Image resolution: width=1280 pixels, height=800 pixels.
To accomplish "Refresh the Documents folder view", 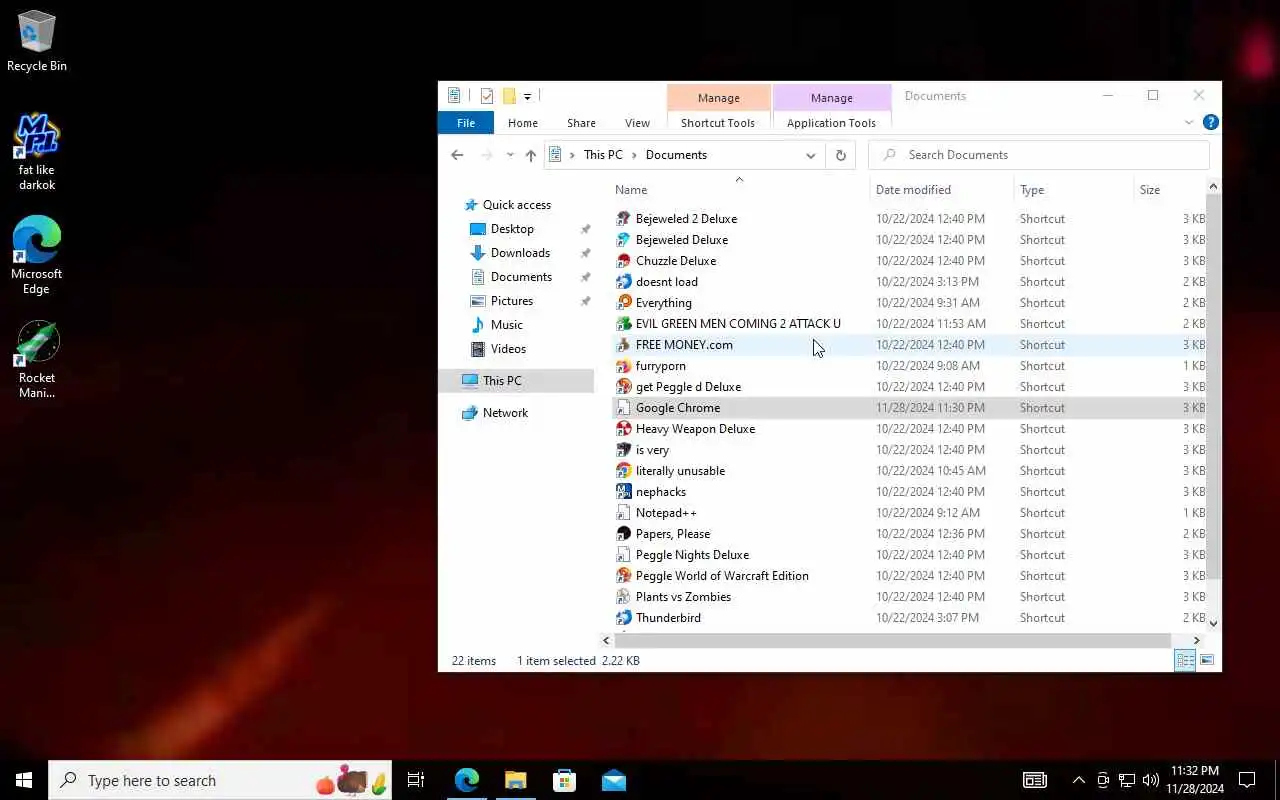I will click(x=840, y=155).
